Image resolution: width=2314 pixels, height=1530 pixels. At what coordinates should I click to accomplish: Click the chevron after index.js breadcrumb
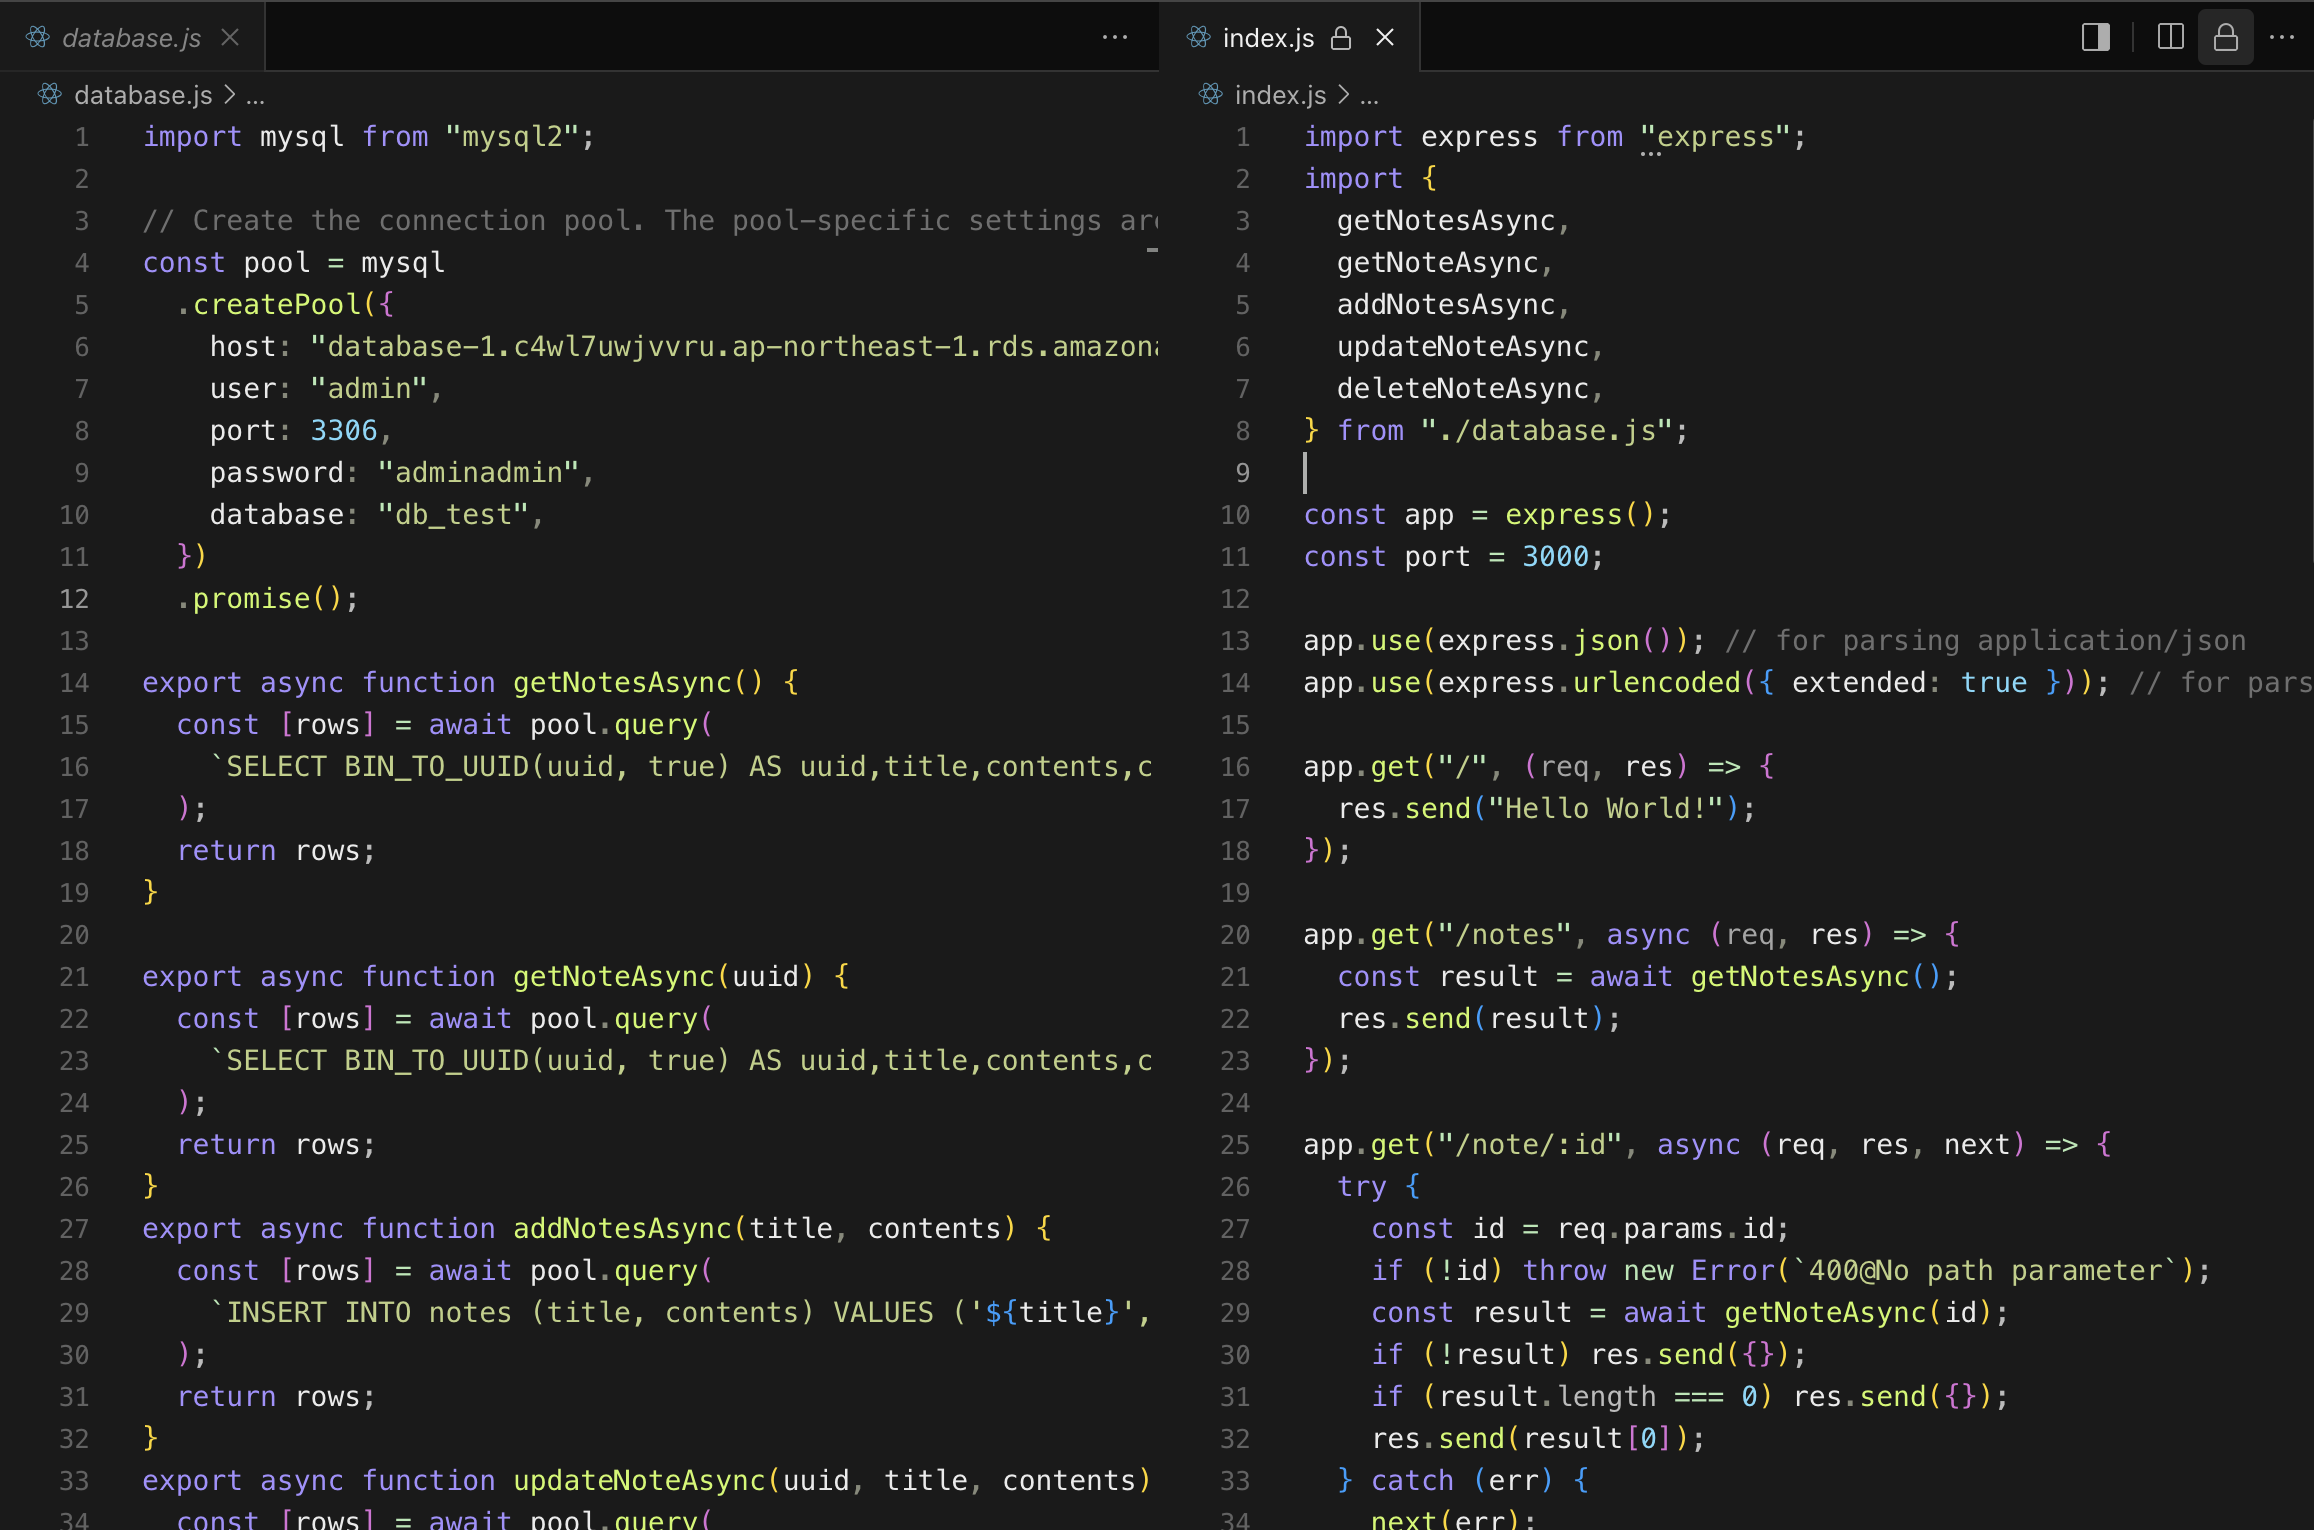tap(1343, 95)
